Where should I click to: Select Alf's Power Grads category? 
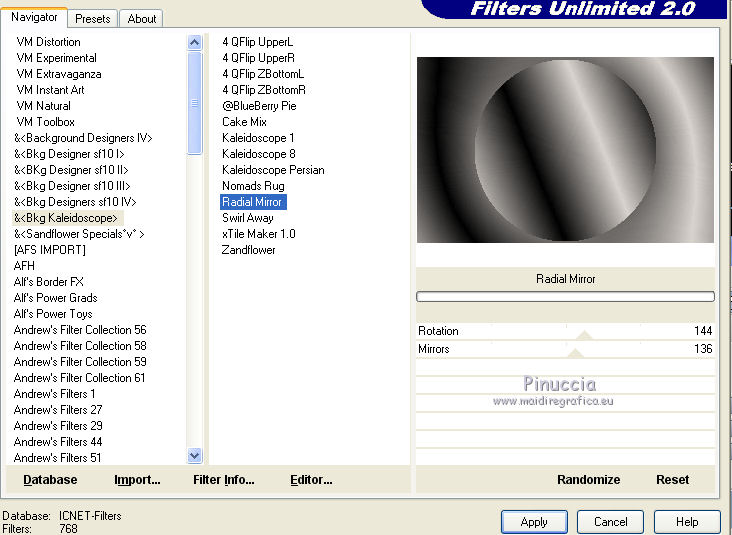pos(56,298)
